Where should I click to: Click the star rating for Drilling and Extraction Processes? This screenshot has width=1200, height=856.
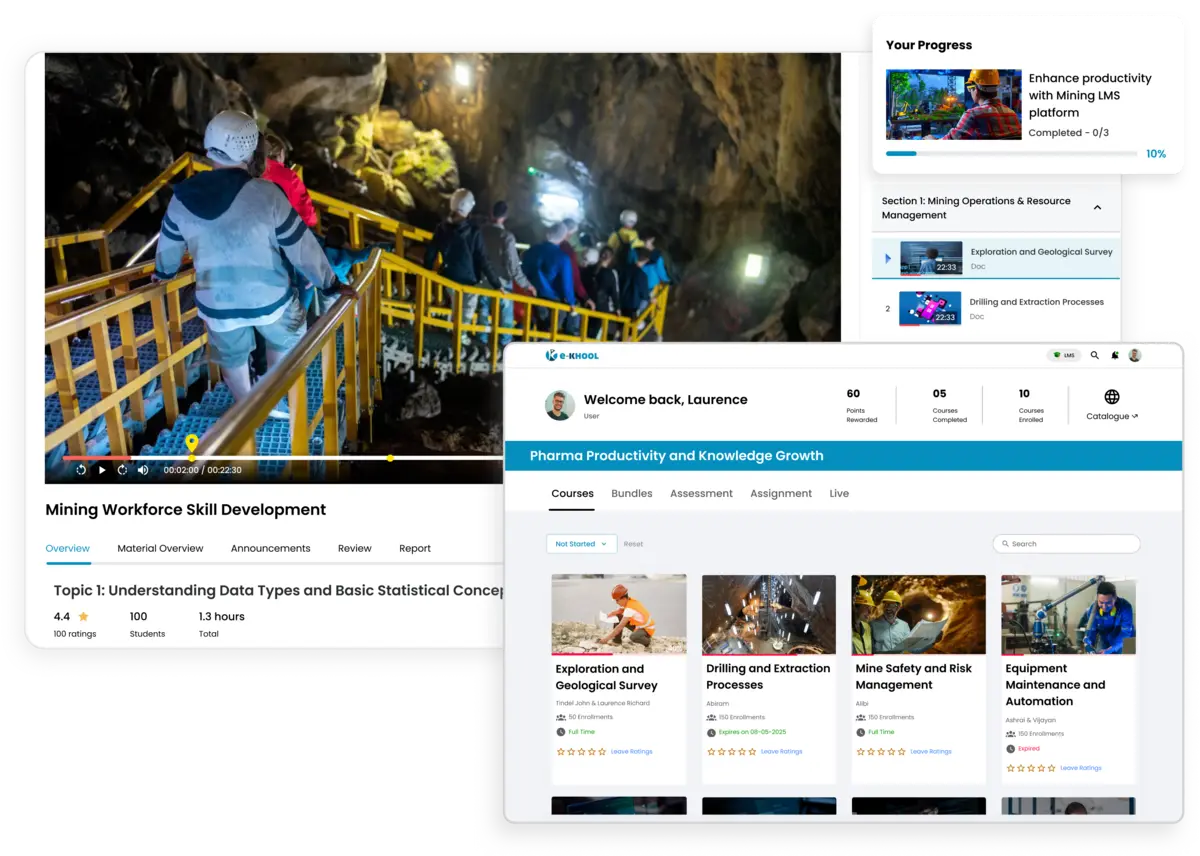point(730,751)
